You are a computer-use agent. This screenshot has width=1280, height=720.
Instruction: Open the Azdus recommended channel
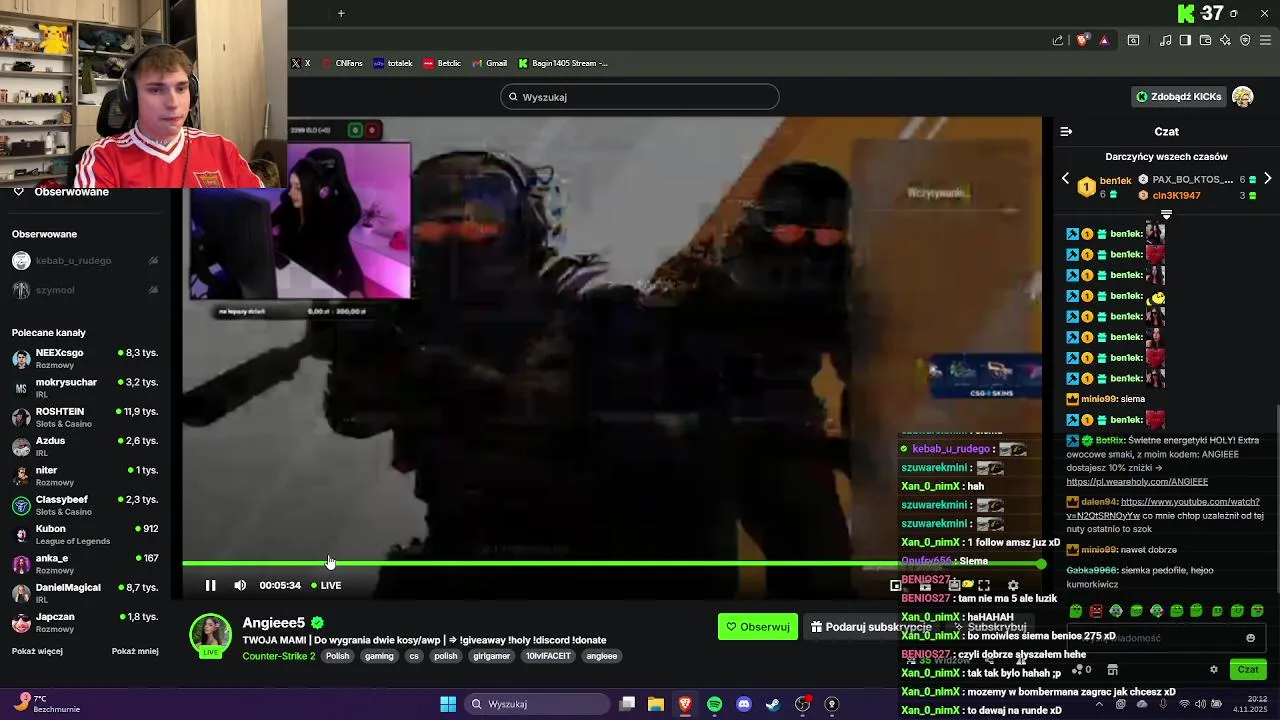pos(85,446)
